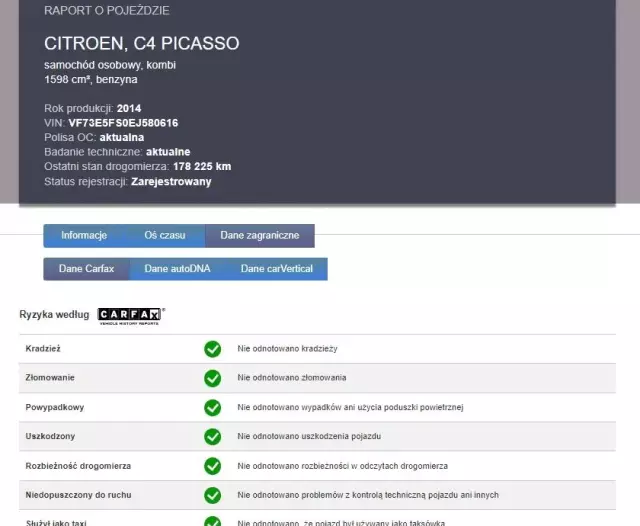The width and height of the screenshot is (640, 526).
Task: Click the Uszkodzony row label
Action: 50,436
